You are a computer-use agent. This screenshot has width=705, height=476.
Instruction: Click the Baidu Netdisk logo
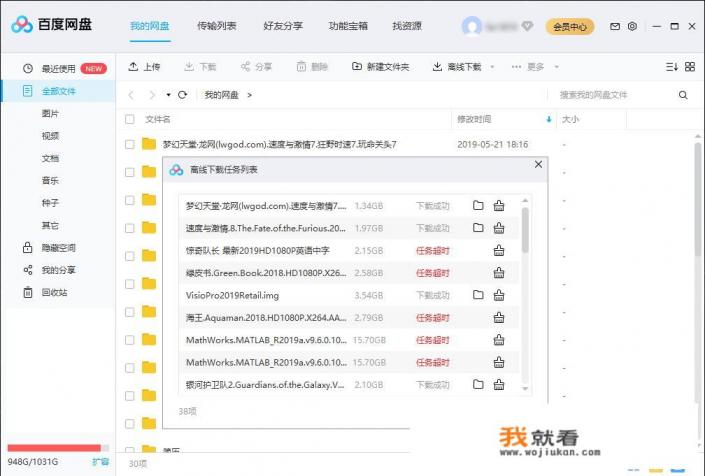51,25
